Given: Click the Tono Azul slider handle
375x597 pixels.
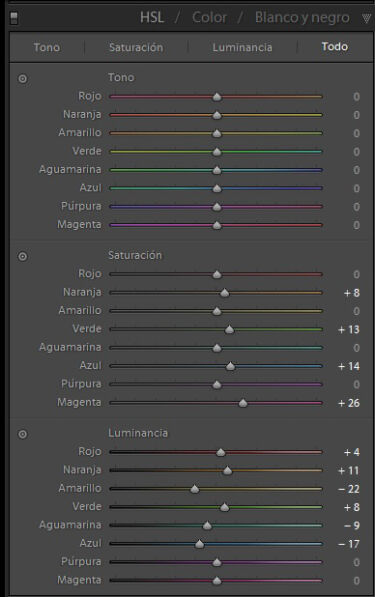Looking at the screenshot, I should [x=217, y=188].
